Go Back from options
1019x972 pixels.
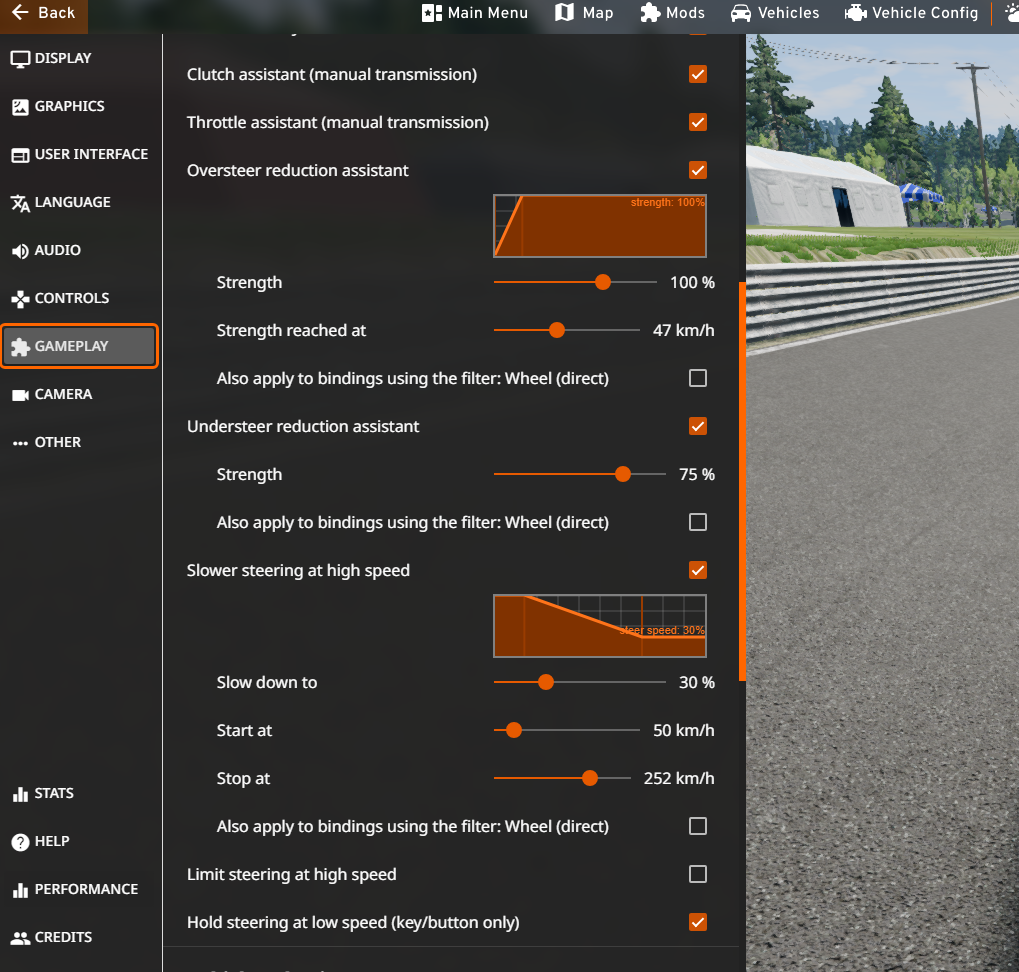pos(44,13)
